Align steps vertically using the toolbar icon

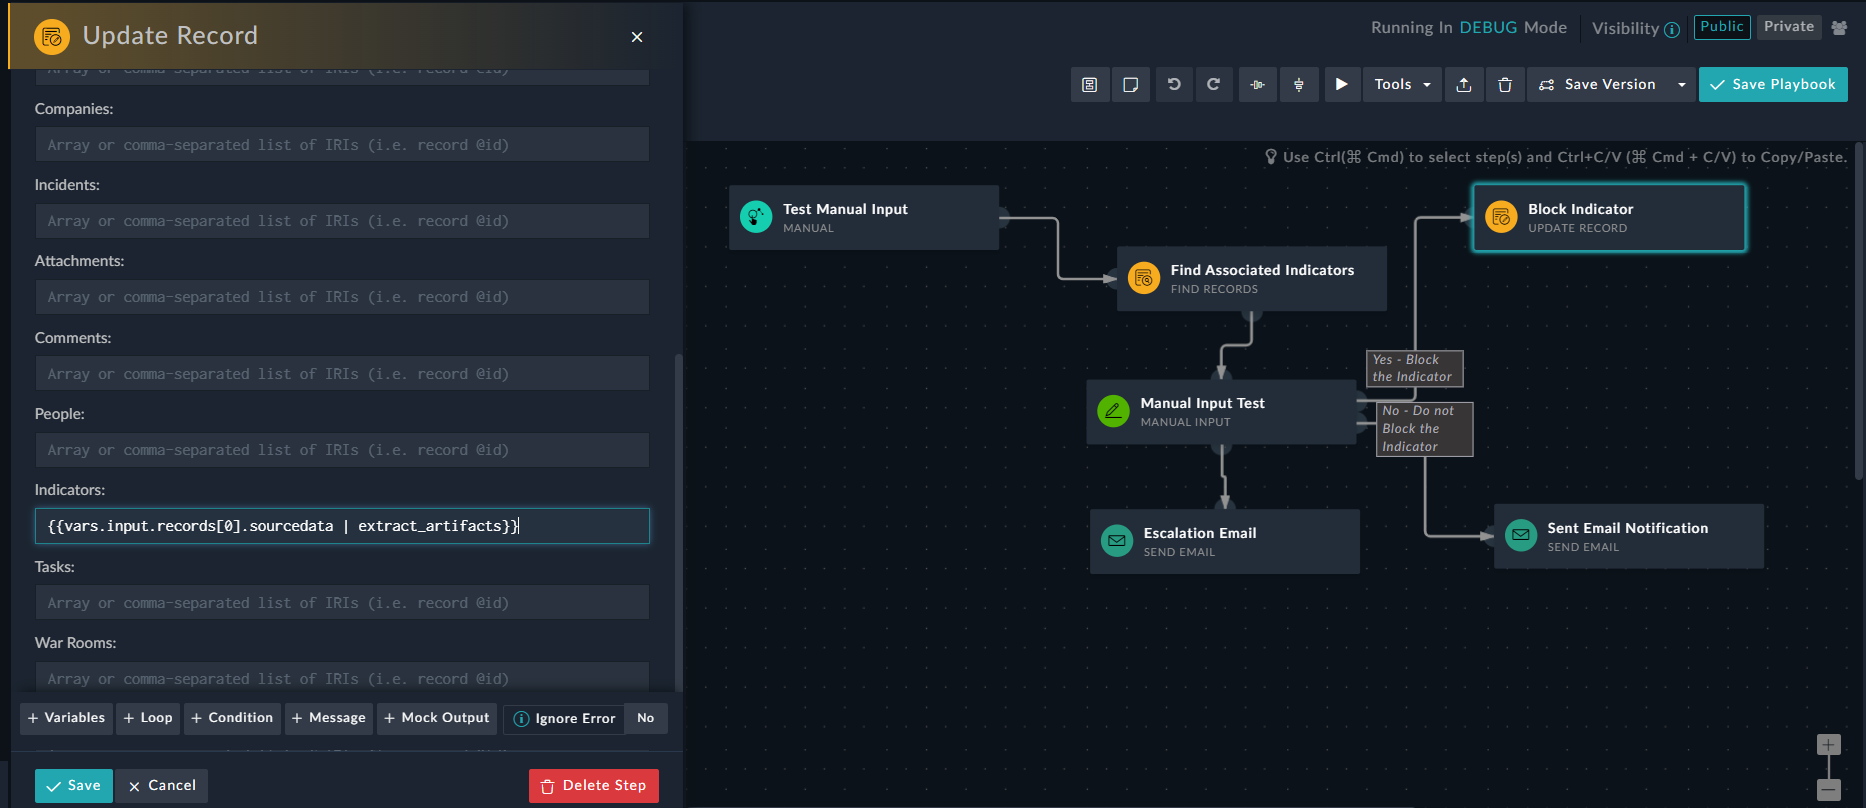1299,85
